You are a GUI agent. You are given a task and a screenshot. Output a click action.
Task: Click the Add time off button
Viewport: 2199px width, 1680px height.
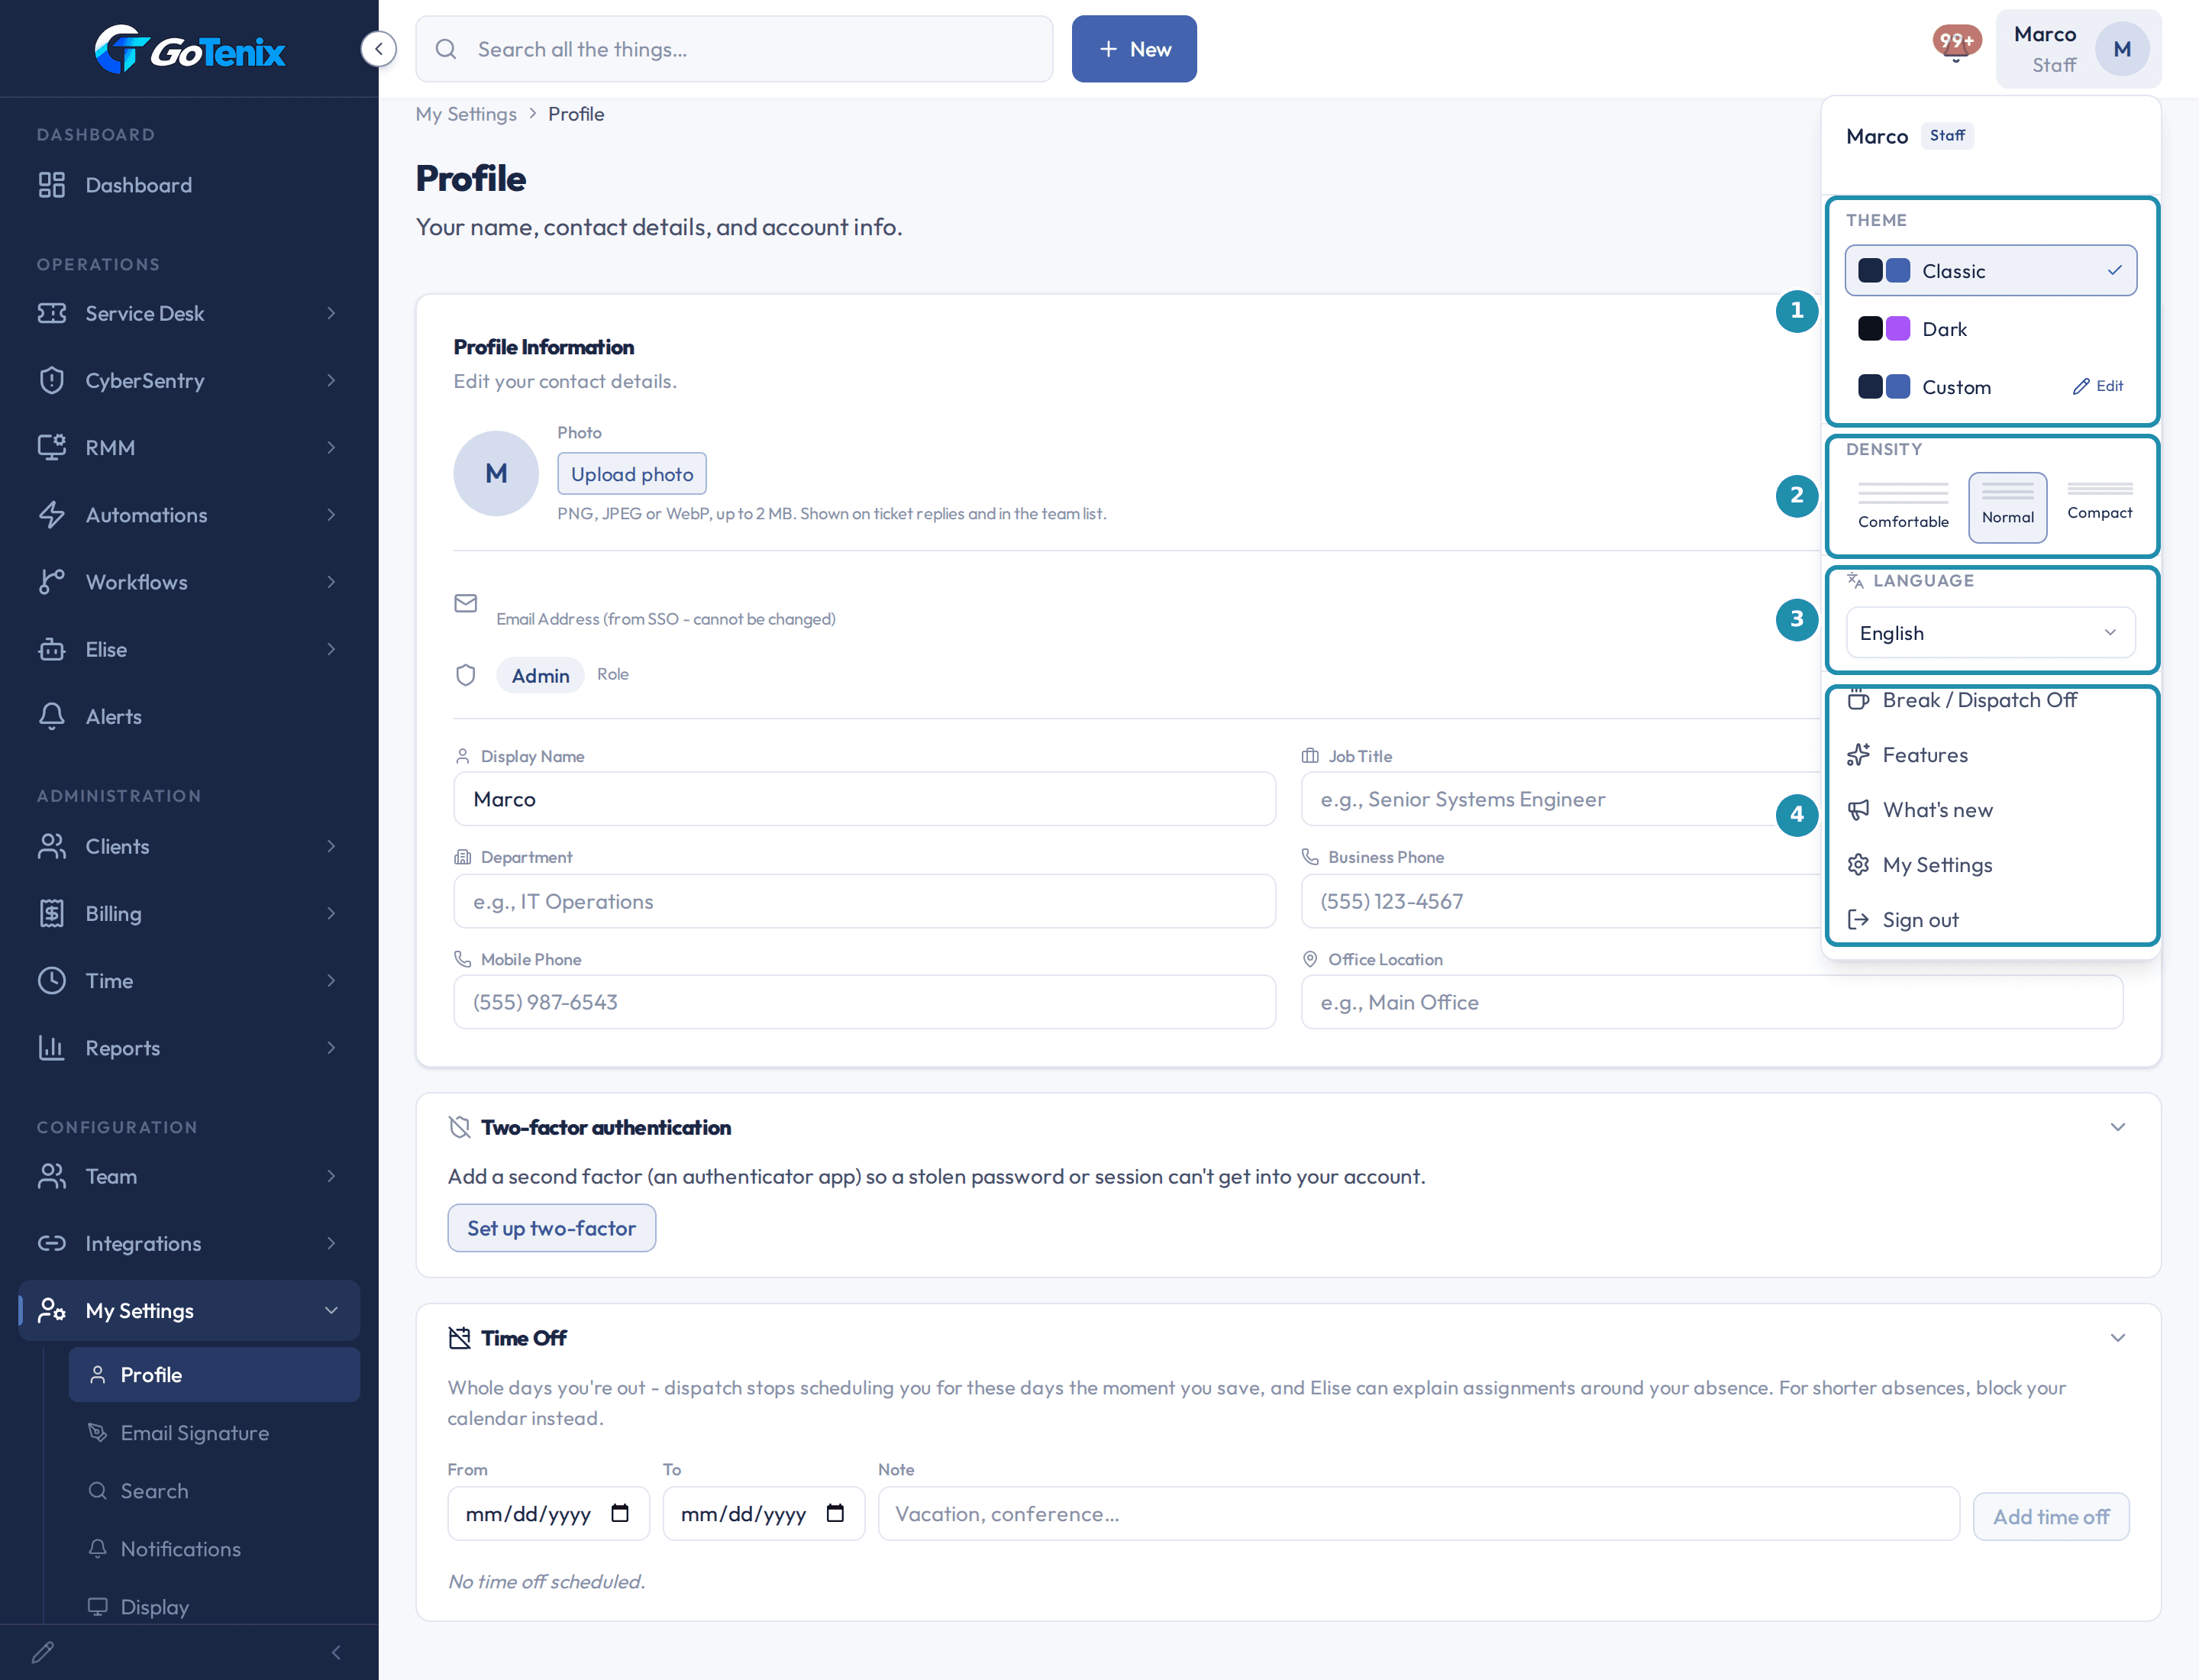(x=2050, y=1517)
